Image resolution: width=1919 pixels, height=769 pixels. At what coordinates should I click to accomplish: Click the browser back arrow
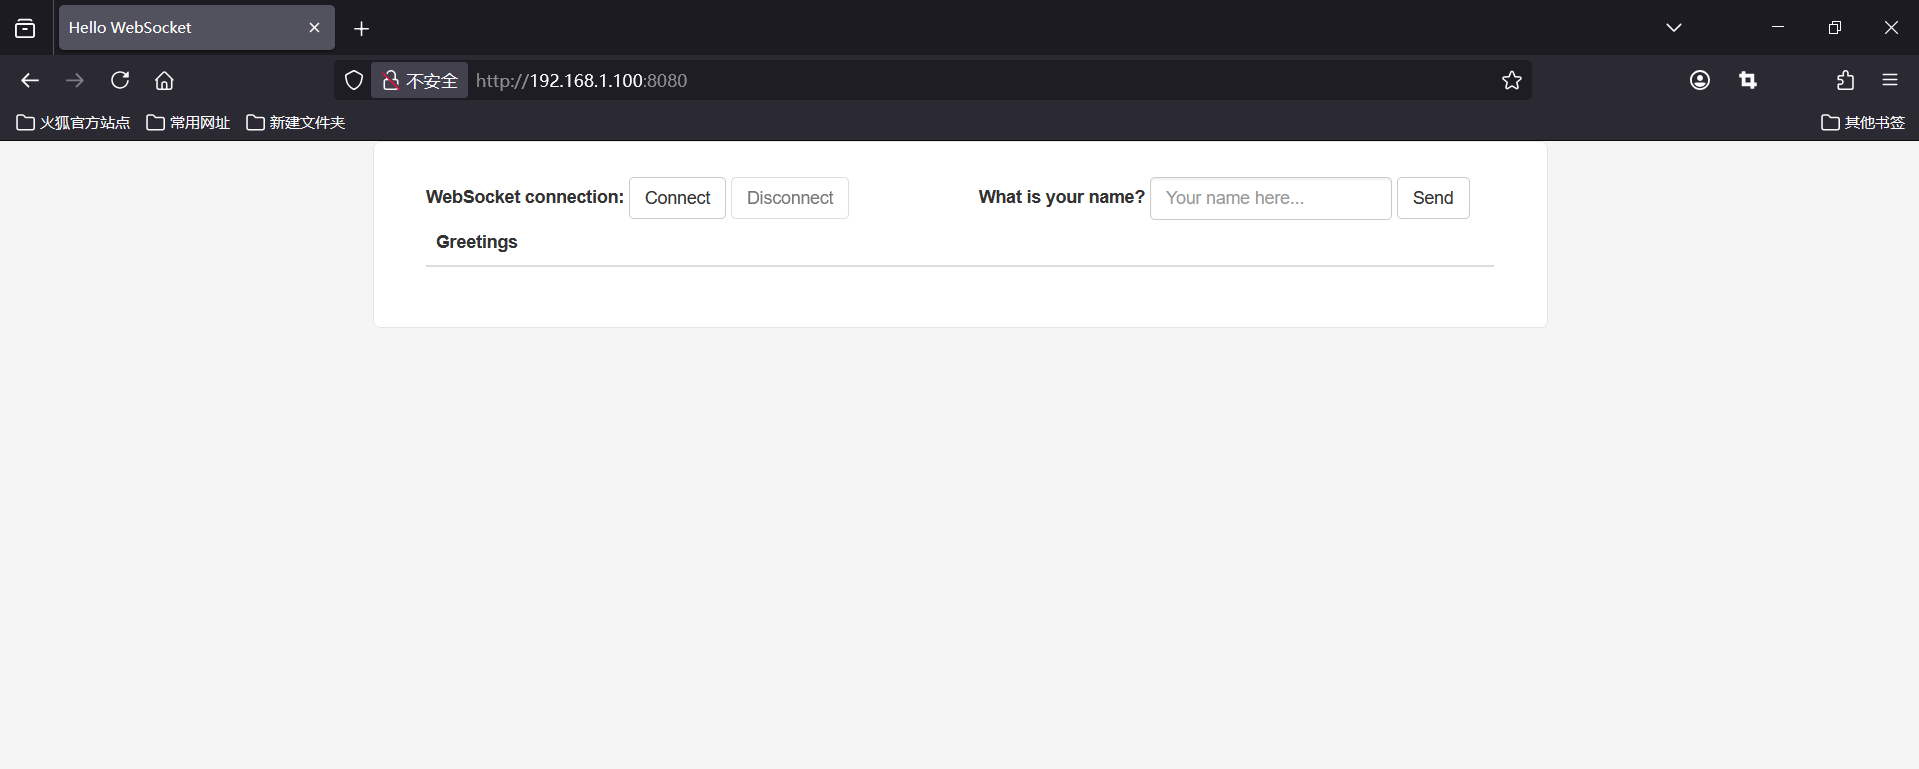(x=30, y=80)
